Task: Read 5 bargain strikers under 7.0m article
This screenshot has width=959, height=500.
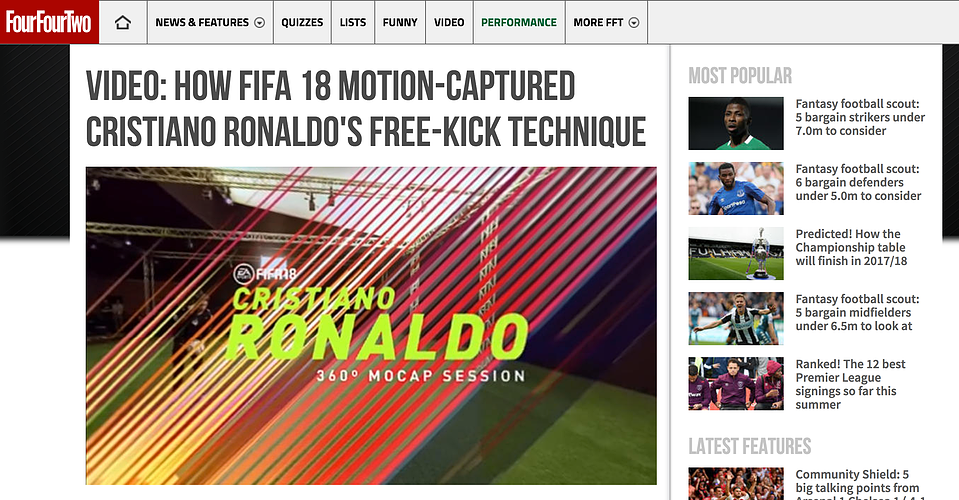Action: pos(860,117)
